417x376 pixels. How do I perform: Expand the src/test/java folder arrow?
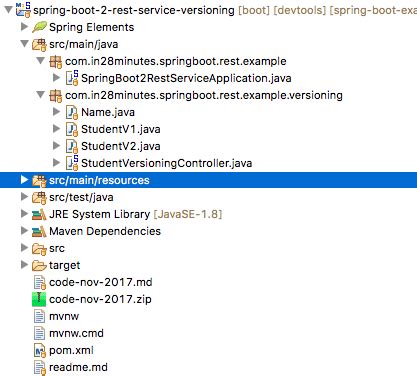pos(24,196)
